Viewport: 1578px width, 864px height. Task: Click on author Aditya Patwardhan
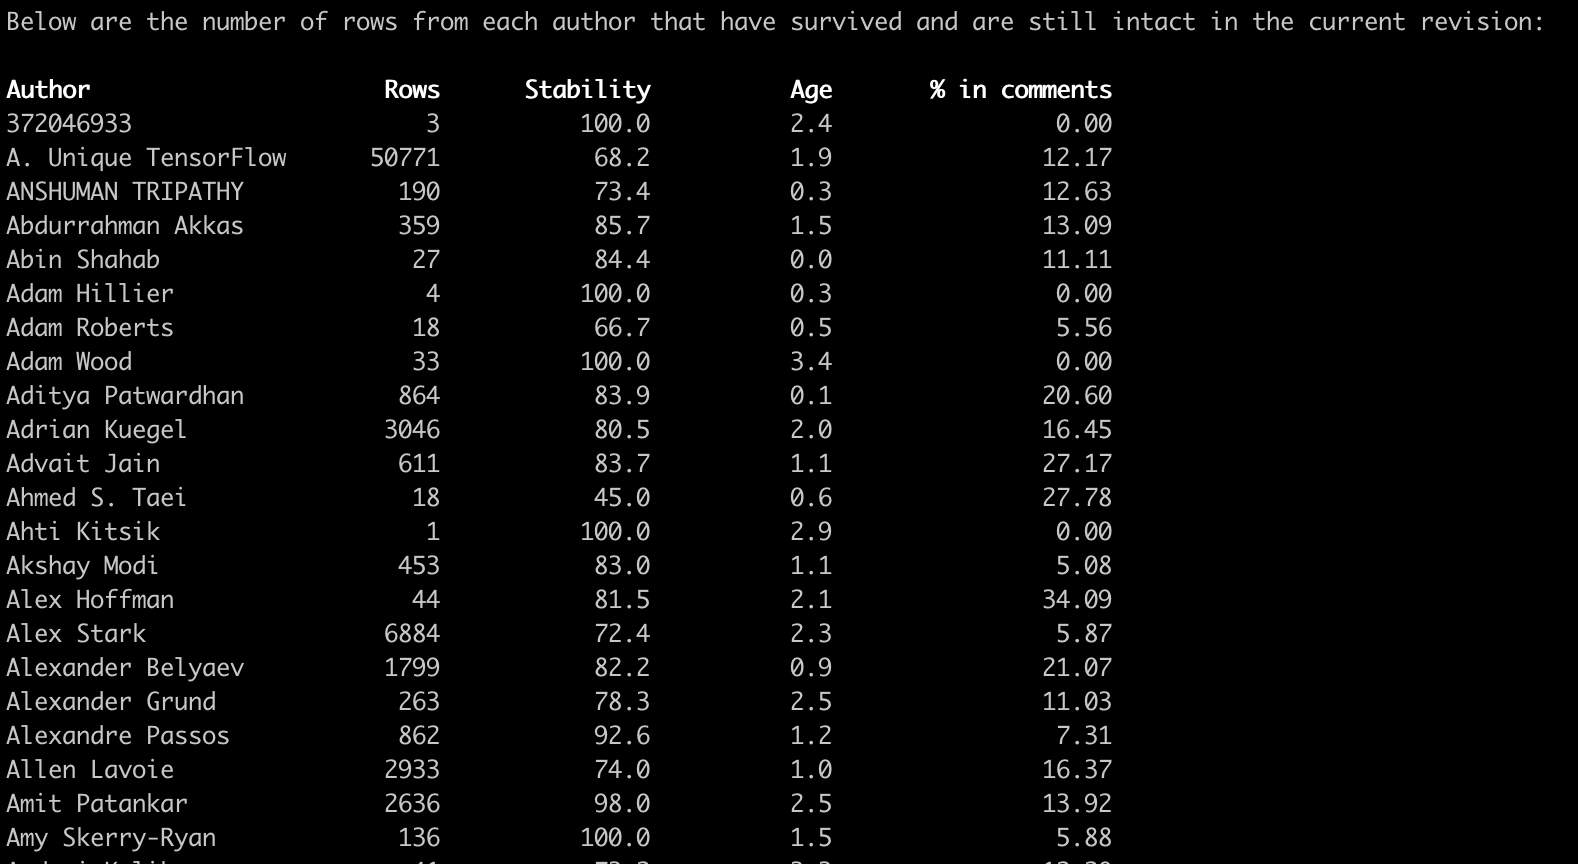(125, 396)
